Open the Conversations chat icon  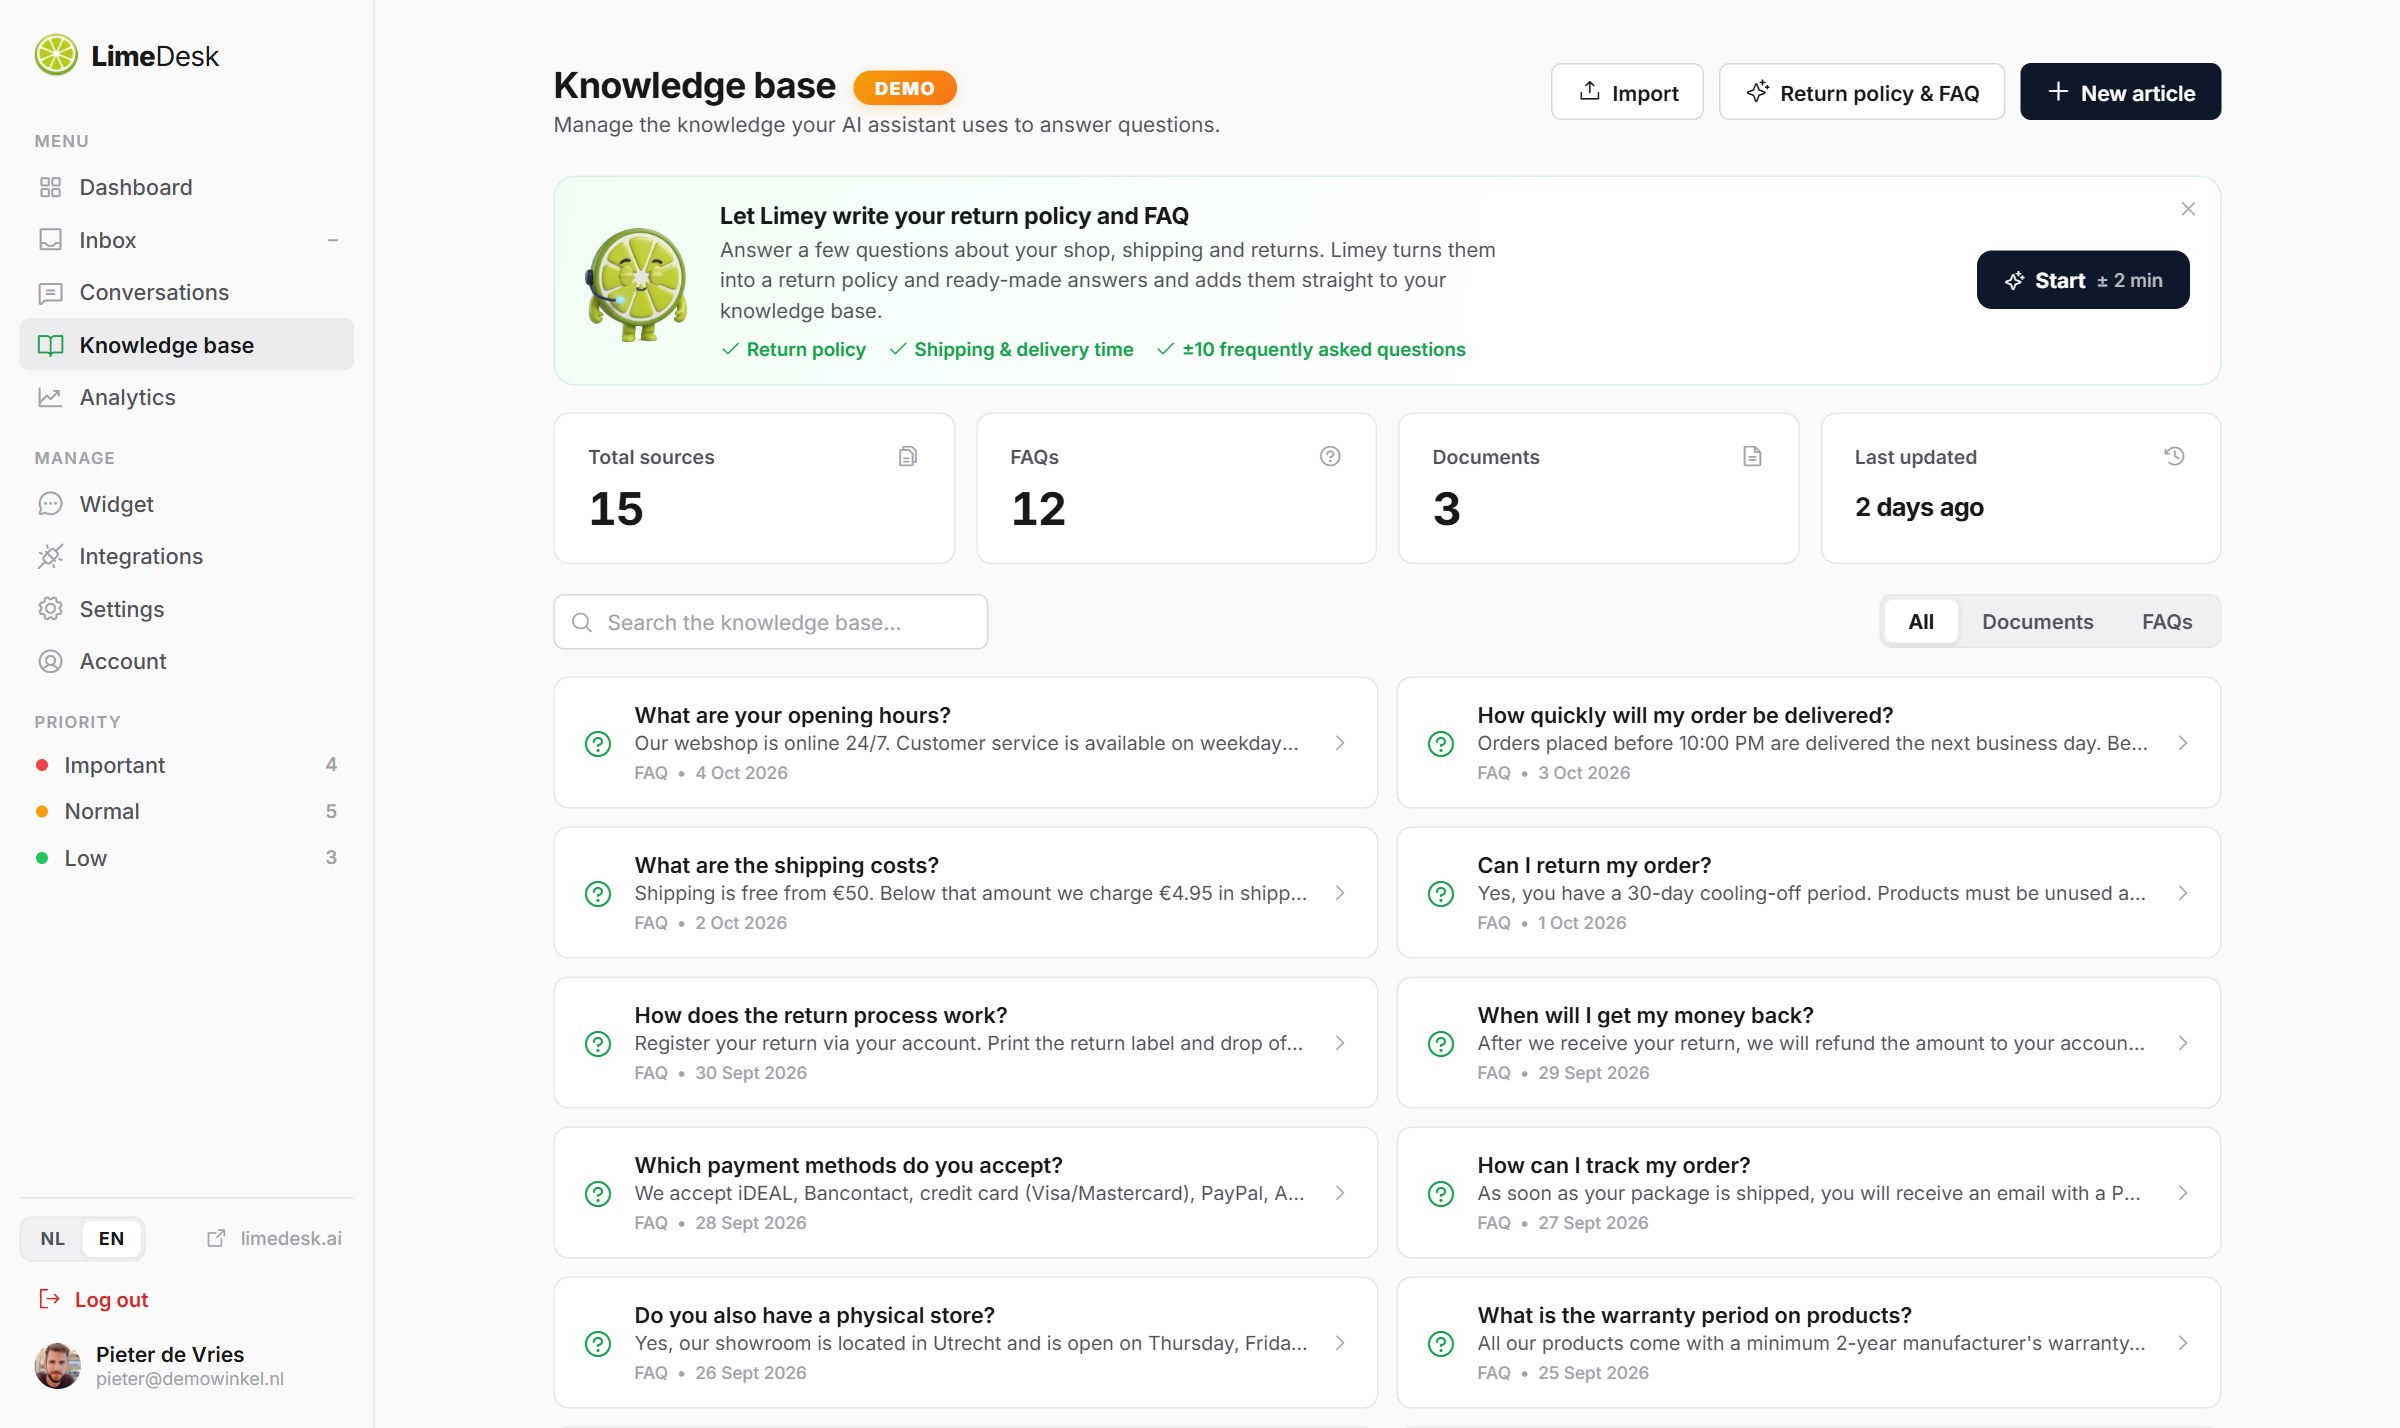pyautogui.click(x=50, y=293)
